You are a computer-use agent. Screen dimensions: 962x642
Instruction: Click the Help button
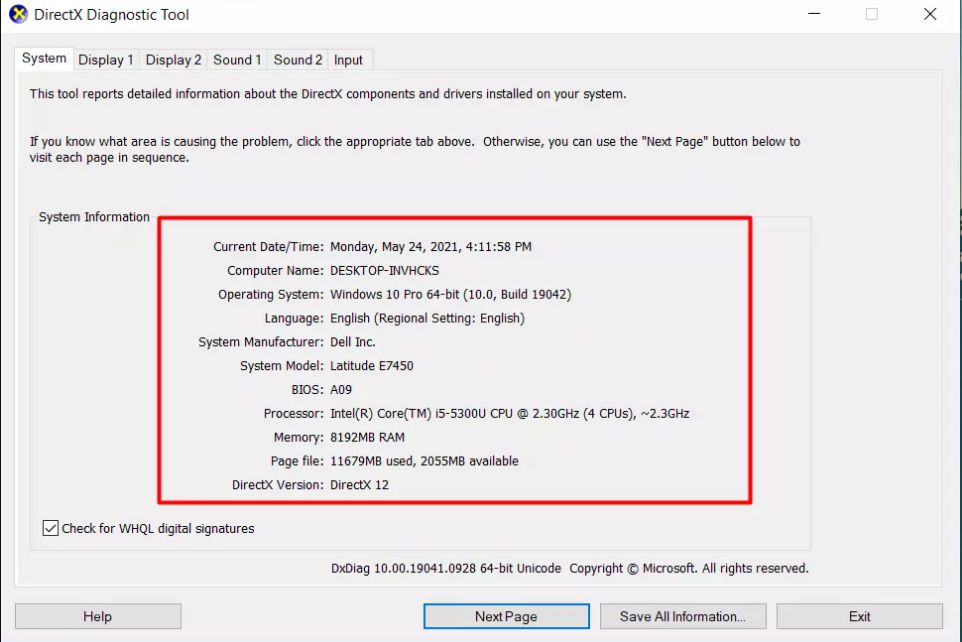[x=98, y=616]
